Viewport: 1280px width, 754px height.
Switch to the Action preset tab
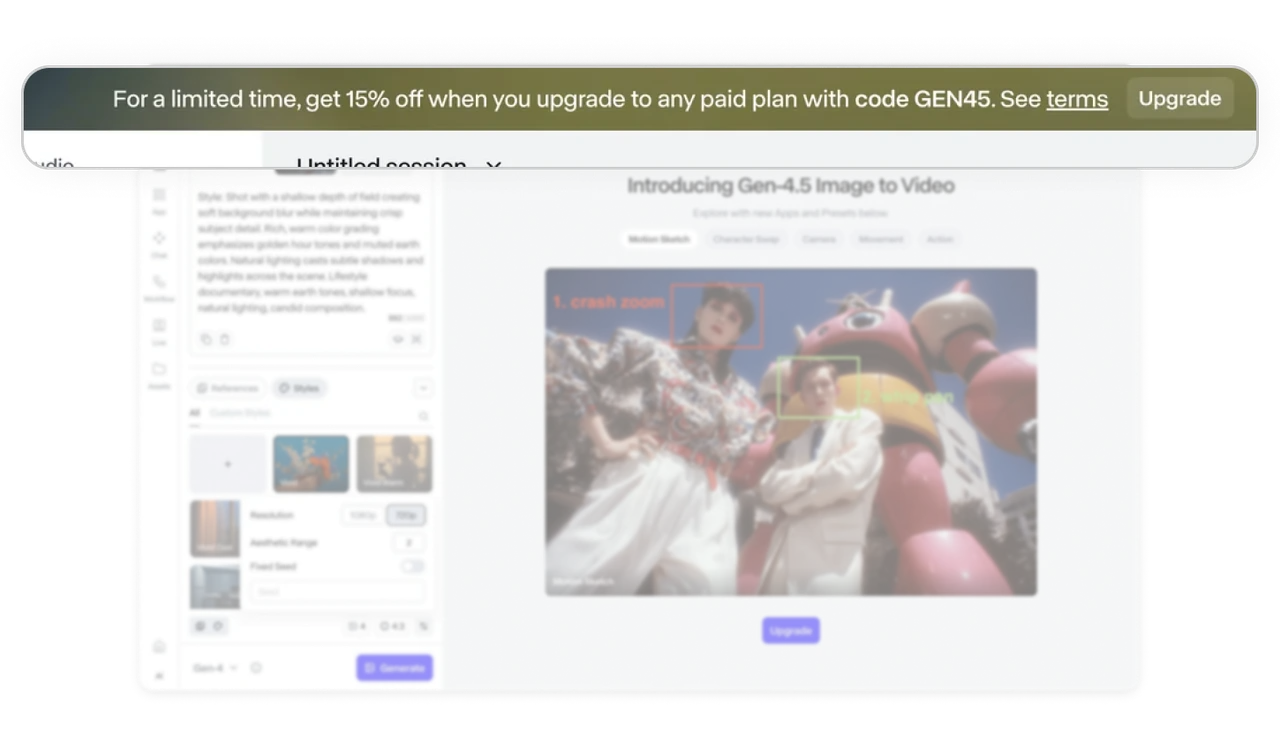click(940, 239)
